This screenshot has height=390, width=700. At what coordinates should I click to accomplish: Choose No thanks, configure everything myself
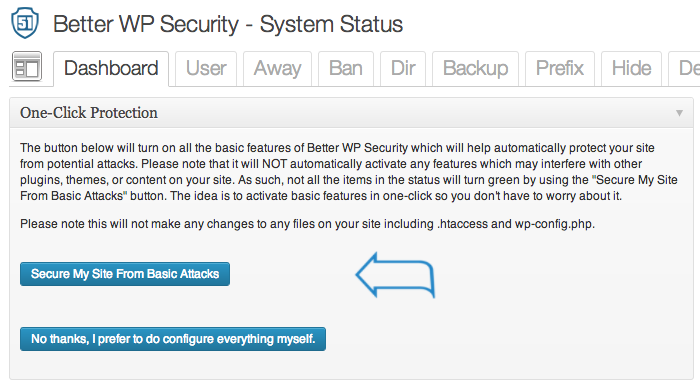(173, 339)
